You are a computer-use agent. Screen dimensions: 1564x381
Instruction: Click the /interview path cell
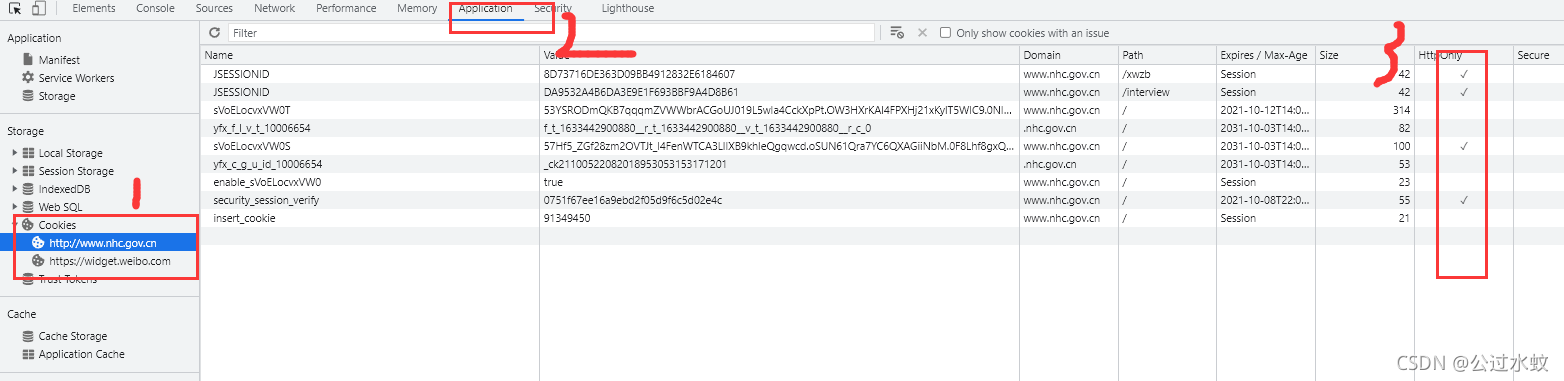coord(1167,92)
